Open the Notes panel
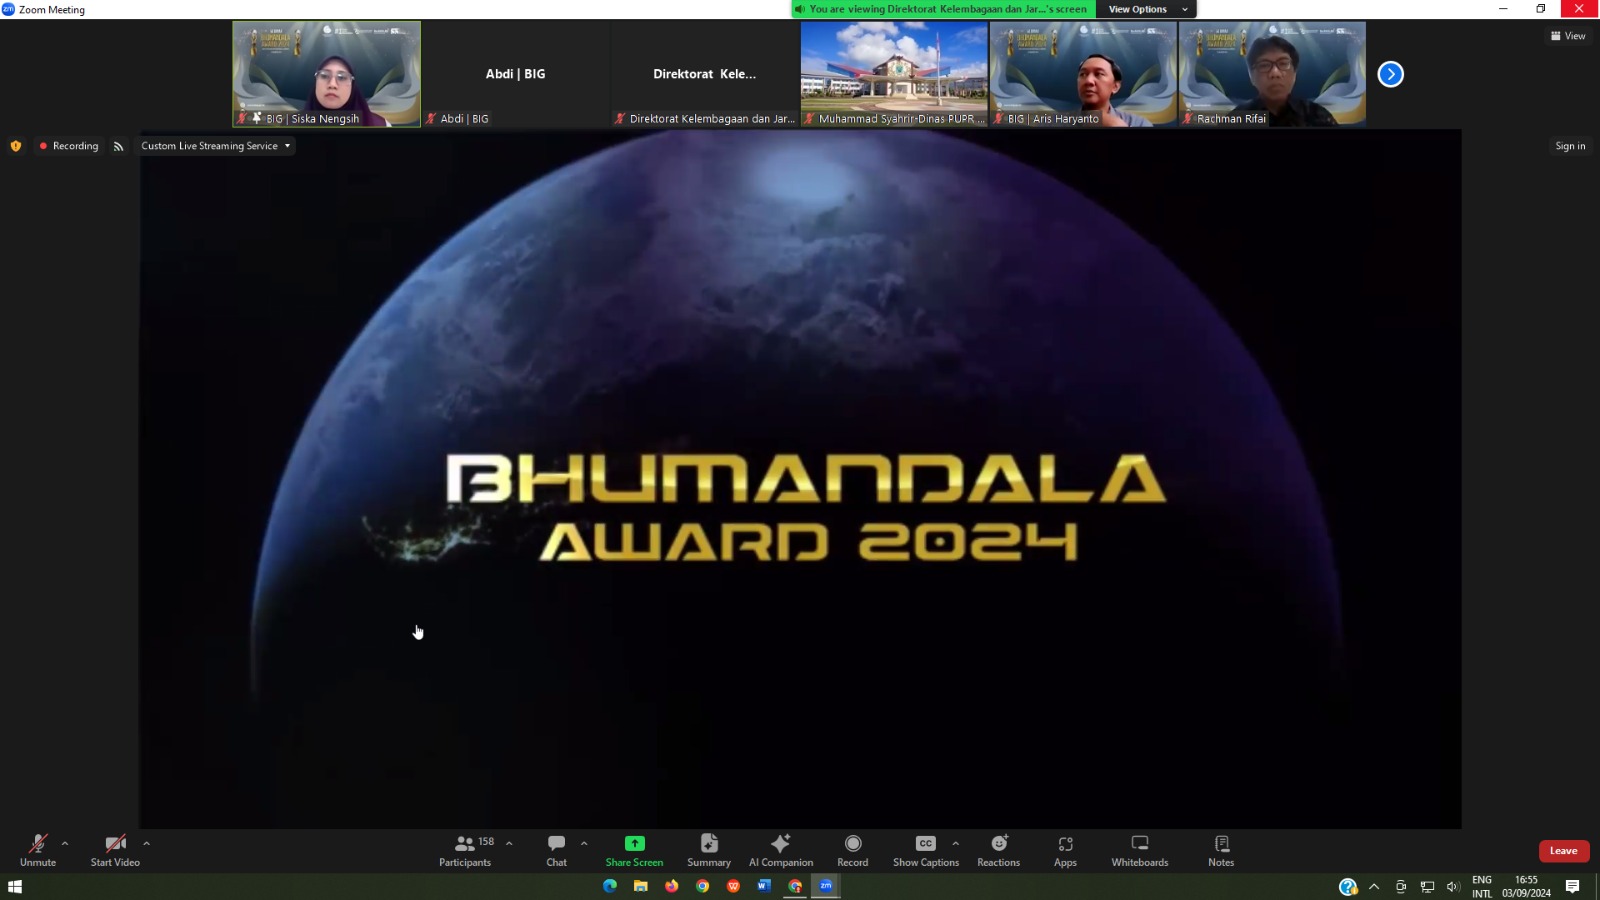The height and width of the screenshot is (900, 1600). 1220,850
